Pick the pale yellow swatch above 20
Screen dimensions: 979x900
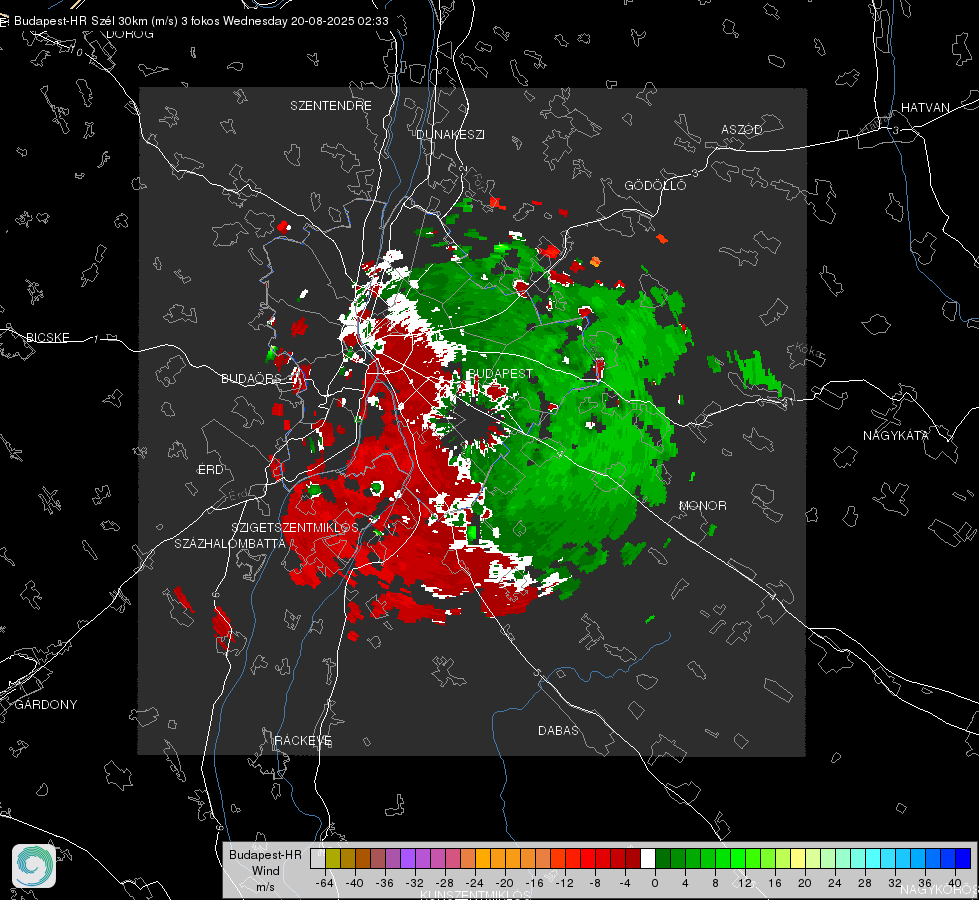pyautogui.click(x=798, y=859)
